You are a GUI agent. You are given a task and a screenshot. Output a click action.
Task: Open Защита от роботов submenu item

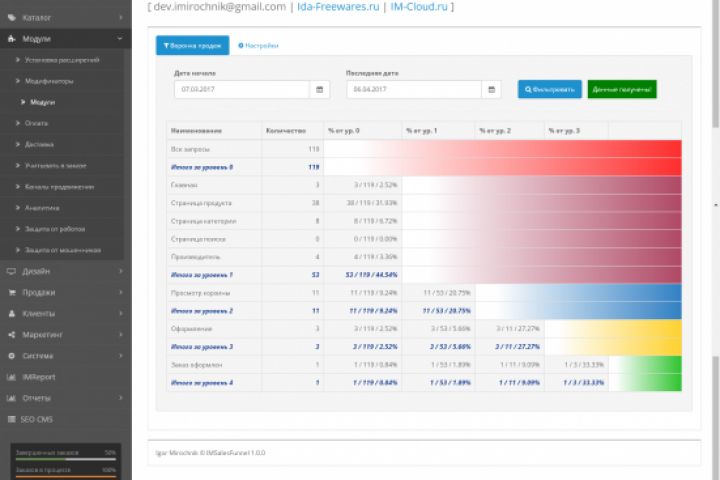(x=62, y=229)
